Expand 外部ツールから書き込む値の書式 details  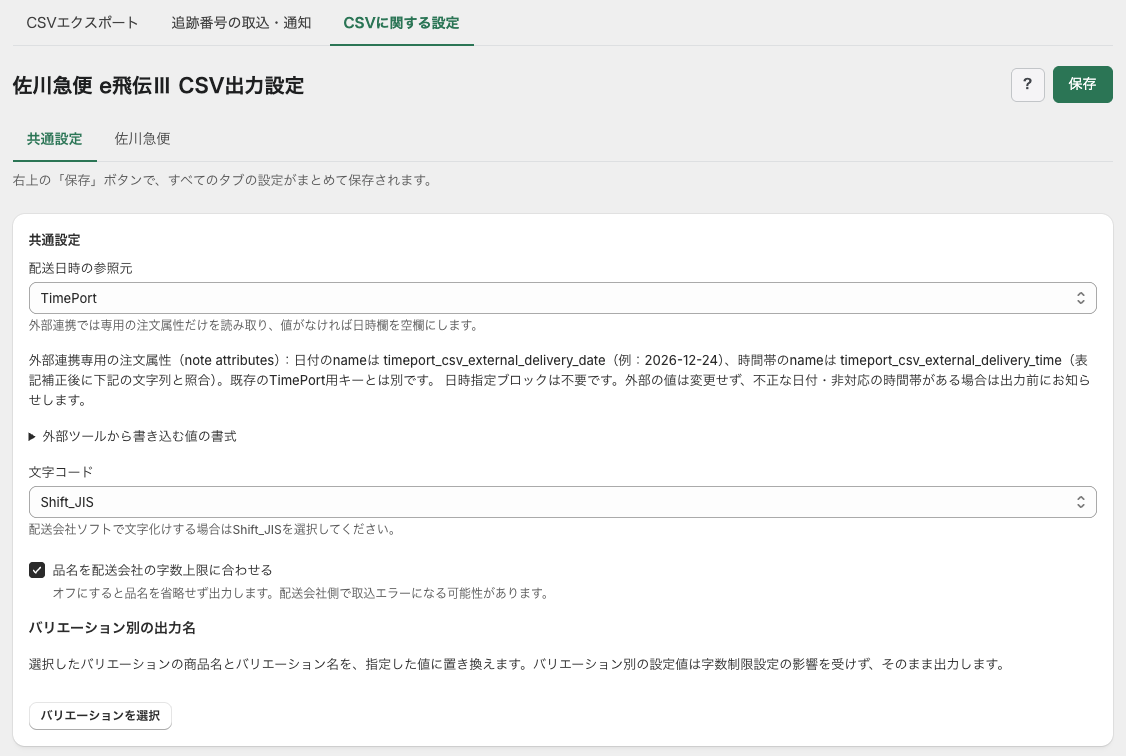click(x=133, y=437)
